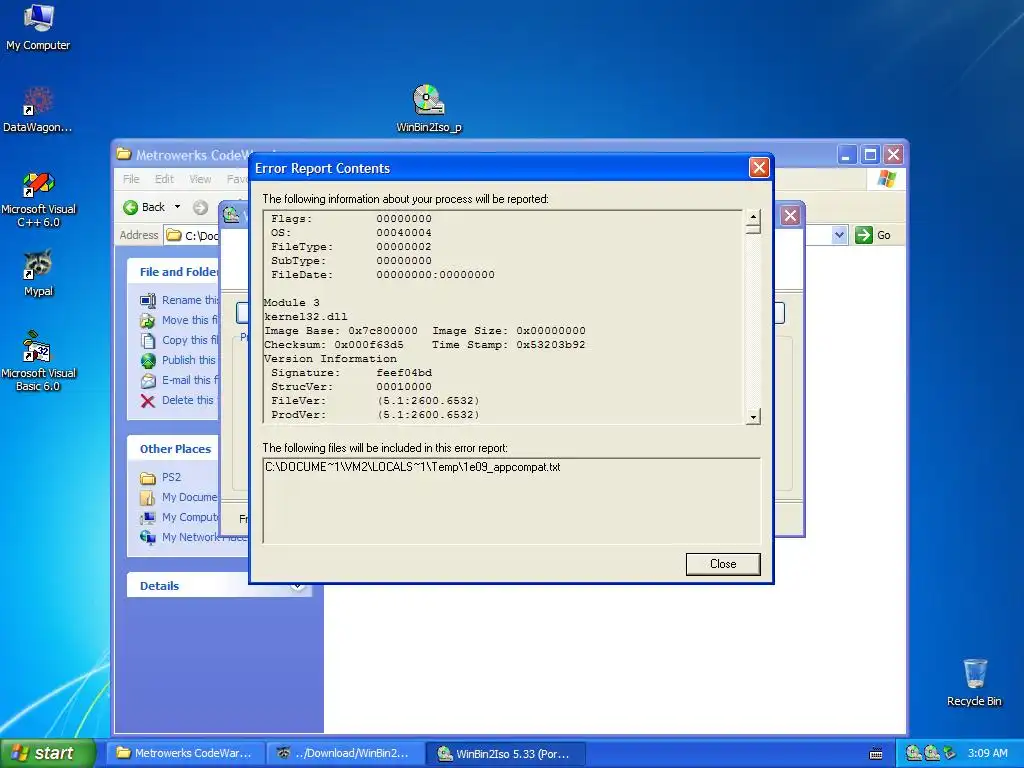Screen dimensions: 1024x768
Task: Click the My Documents icon in Other Places
Action: (148, 498)
